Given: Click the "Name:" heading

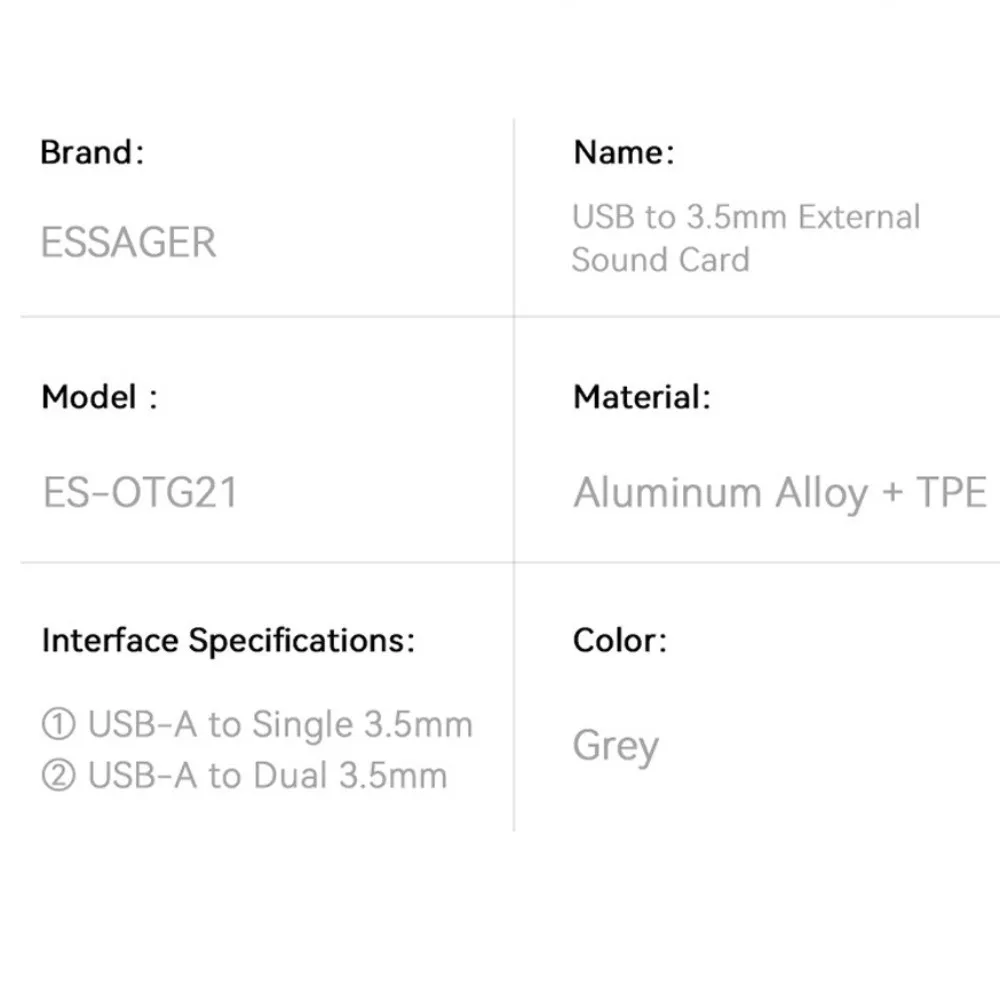Looking at the screenshot, I should [x=623, y=153].
